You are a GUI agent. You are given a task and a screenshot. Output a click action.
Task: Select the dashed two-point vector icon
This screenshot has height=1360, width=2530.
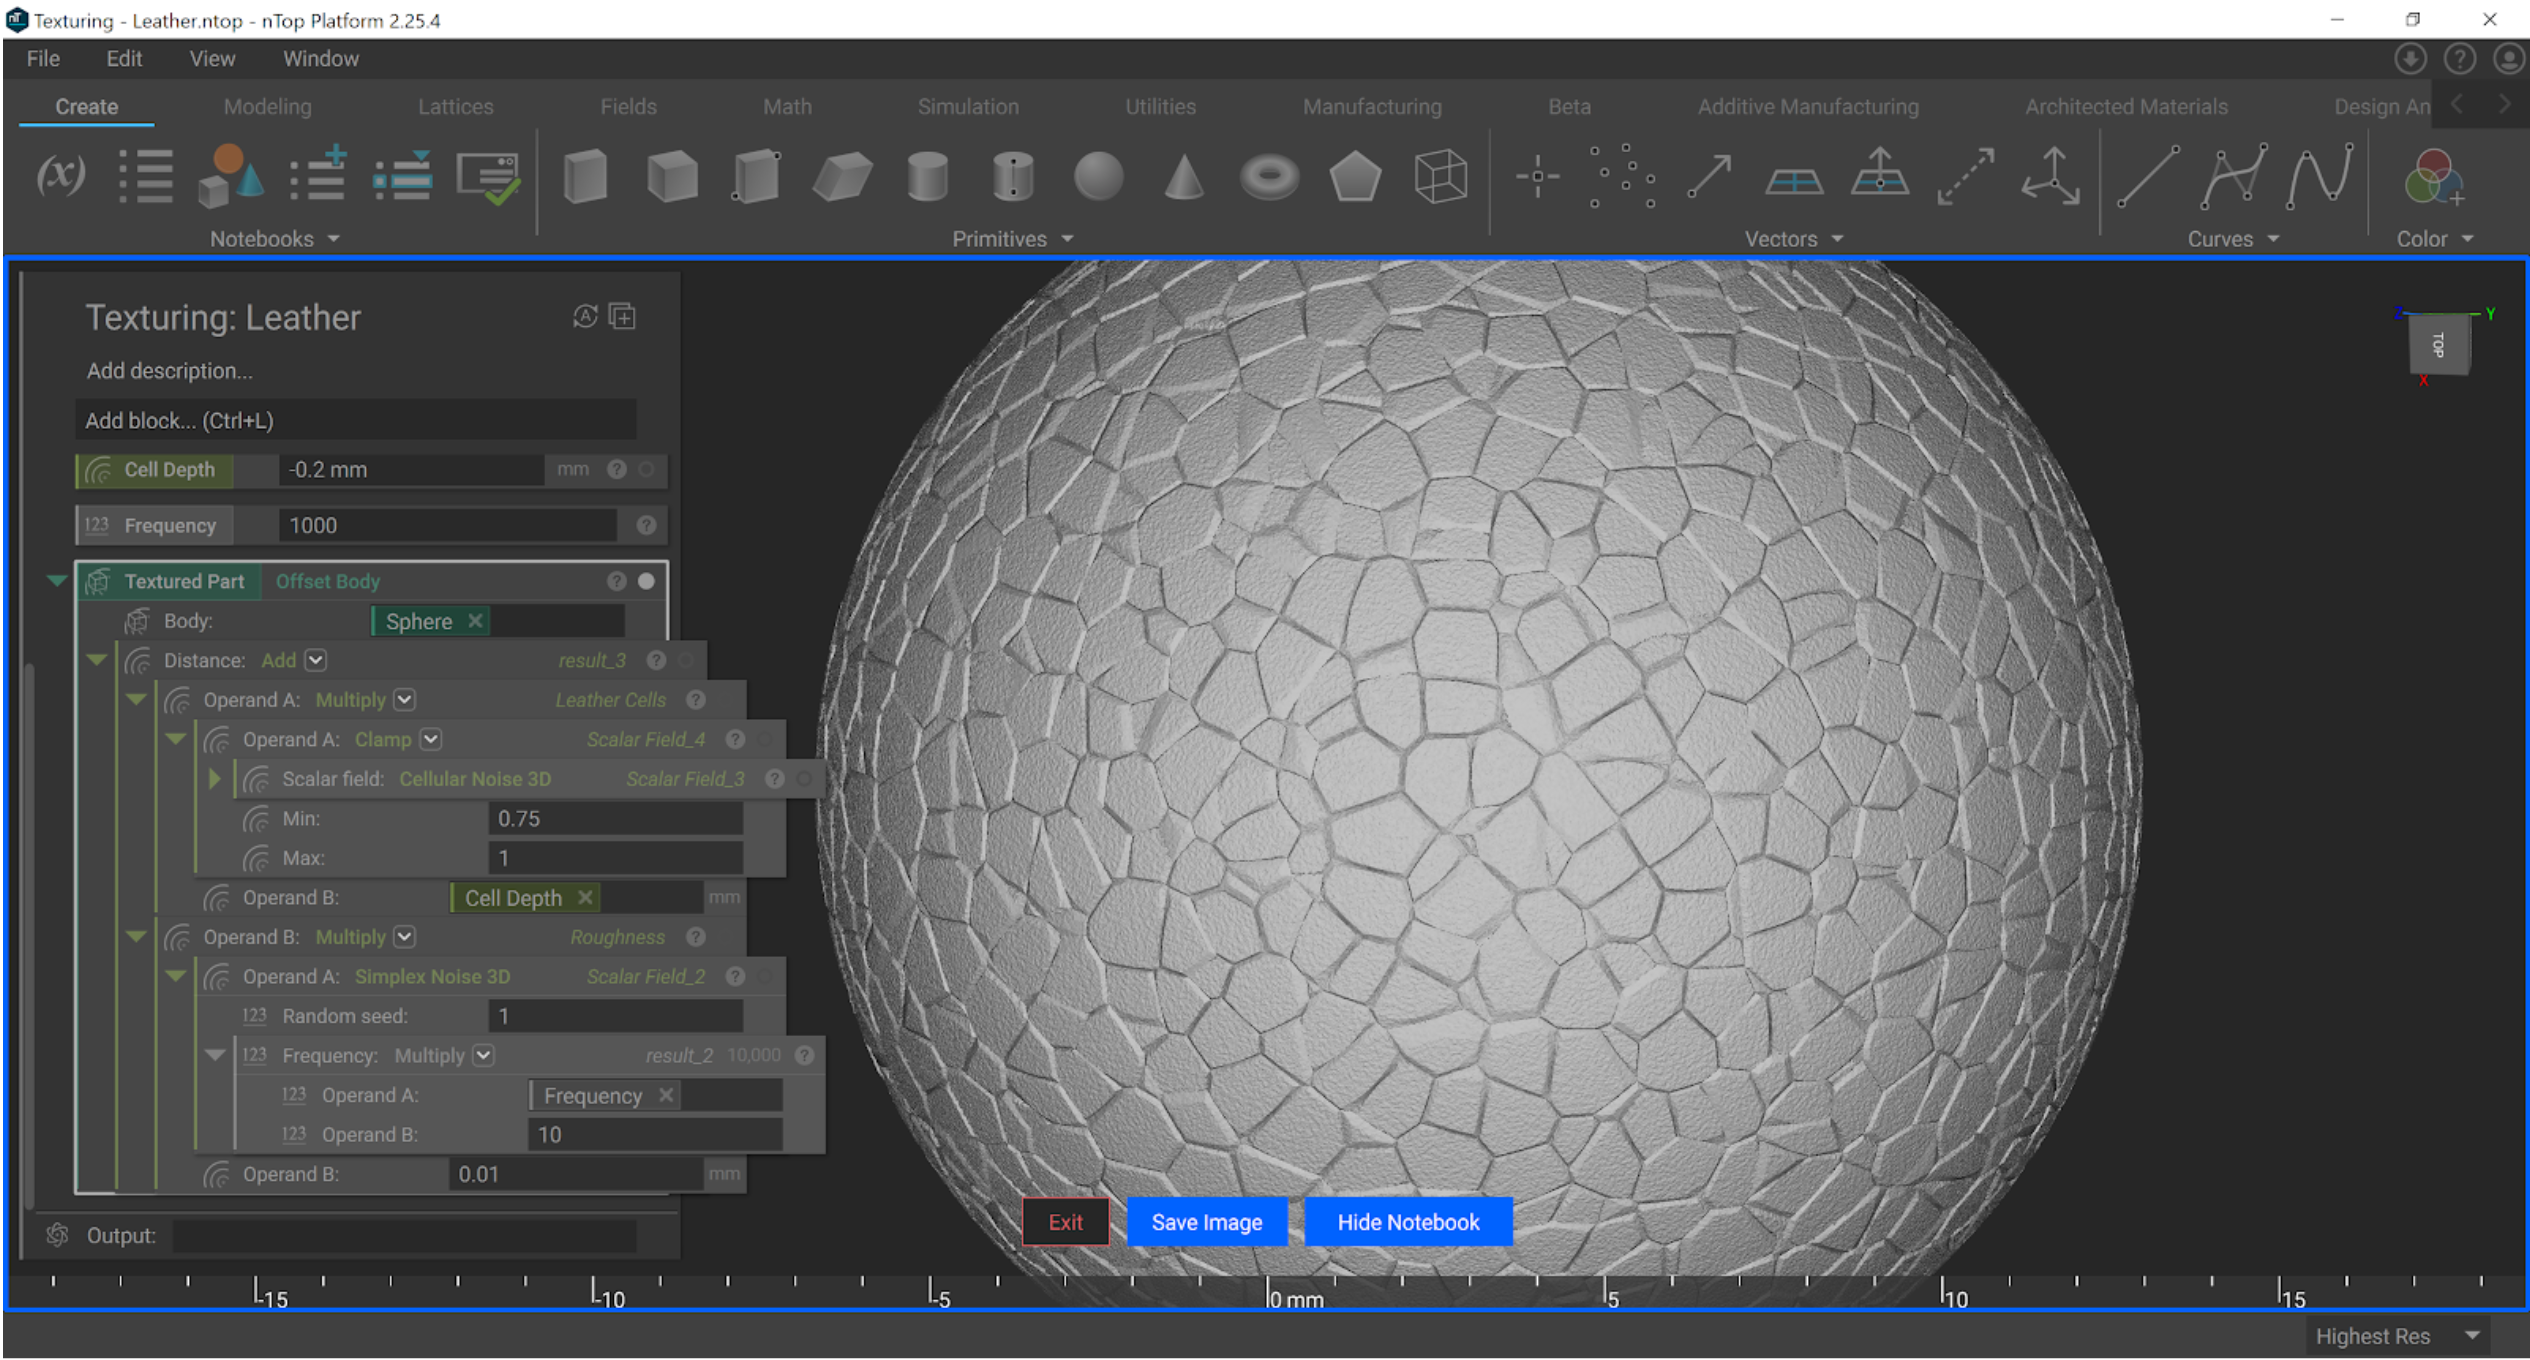point(1965,177)
